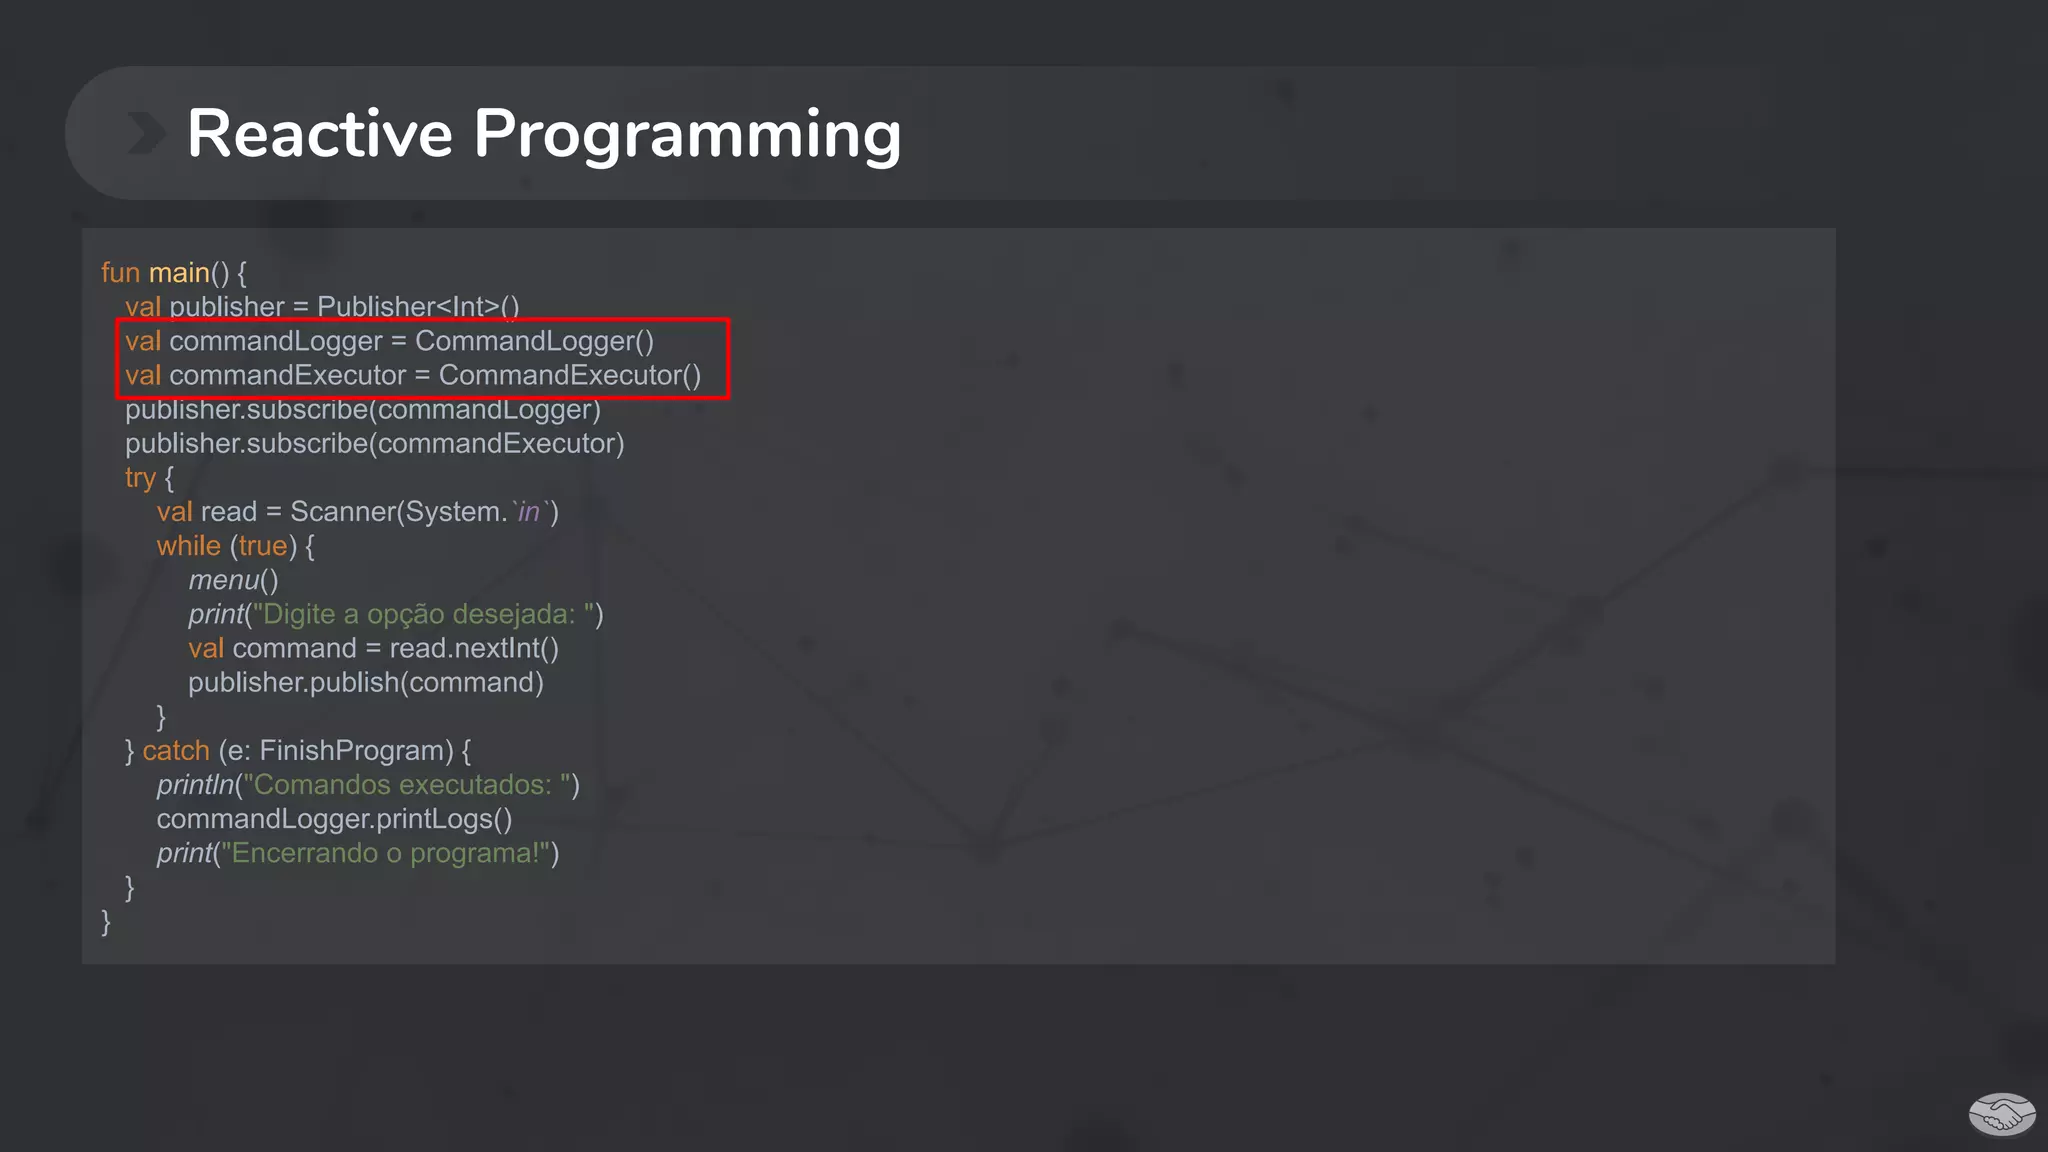This screenshot has height=1152, width=2048.
Task: Click the 'catch (e: FinishProgram)' line
Action: point(298,751)
